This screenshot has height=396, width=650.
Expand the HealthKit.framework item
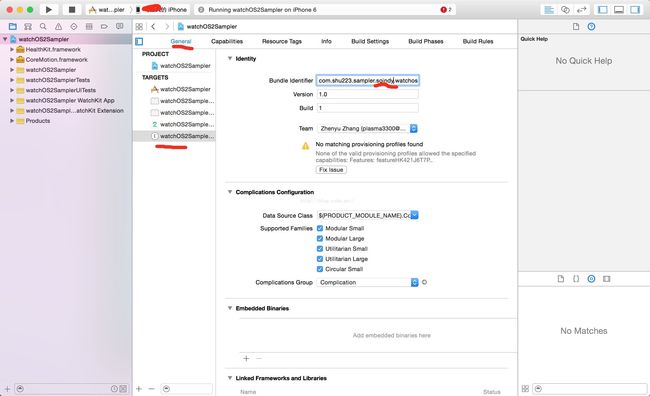click(12, 49)
